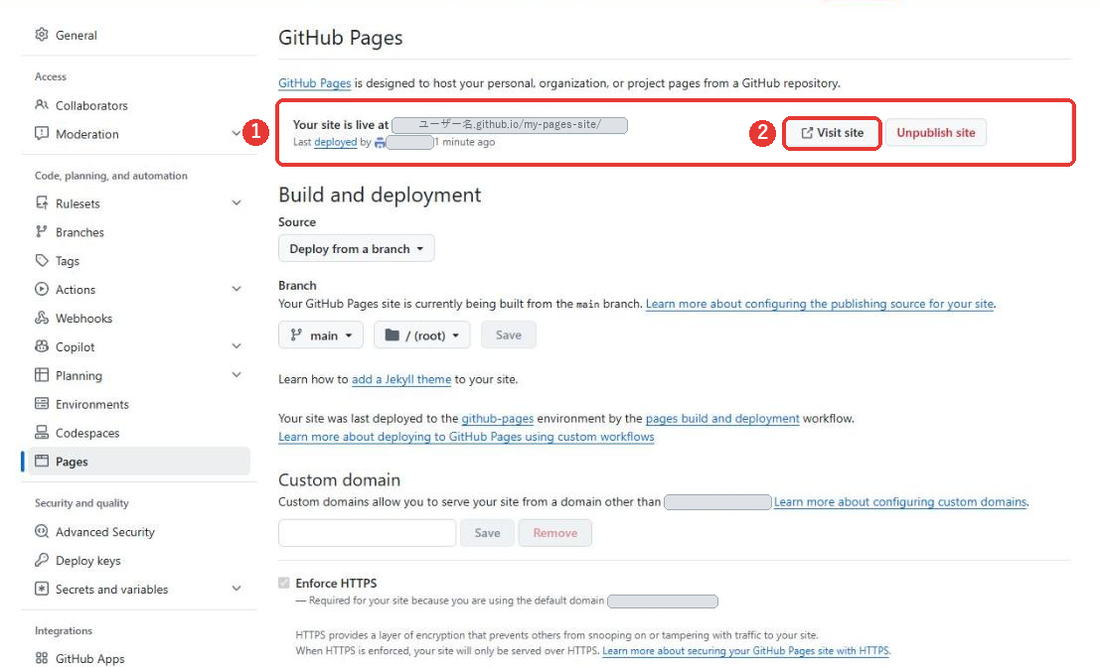
Task: Expand the Copilot section chevron
Action: coord(236,346)
